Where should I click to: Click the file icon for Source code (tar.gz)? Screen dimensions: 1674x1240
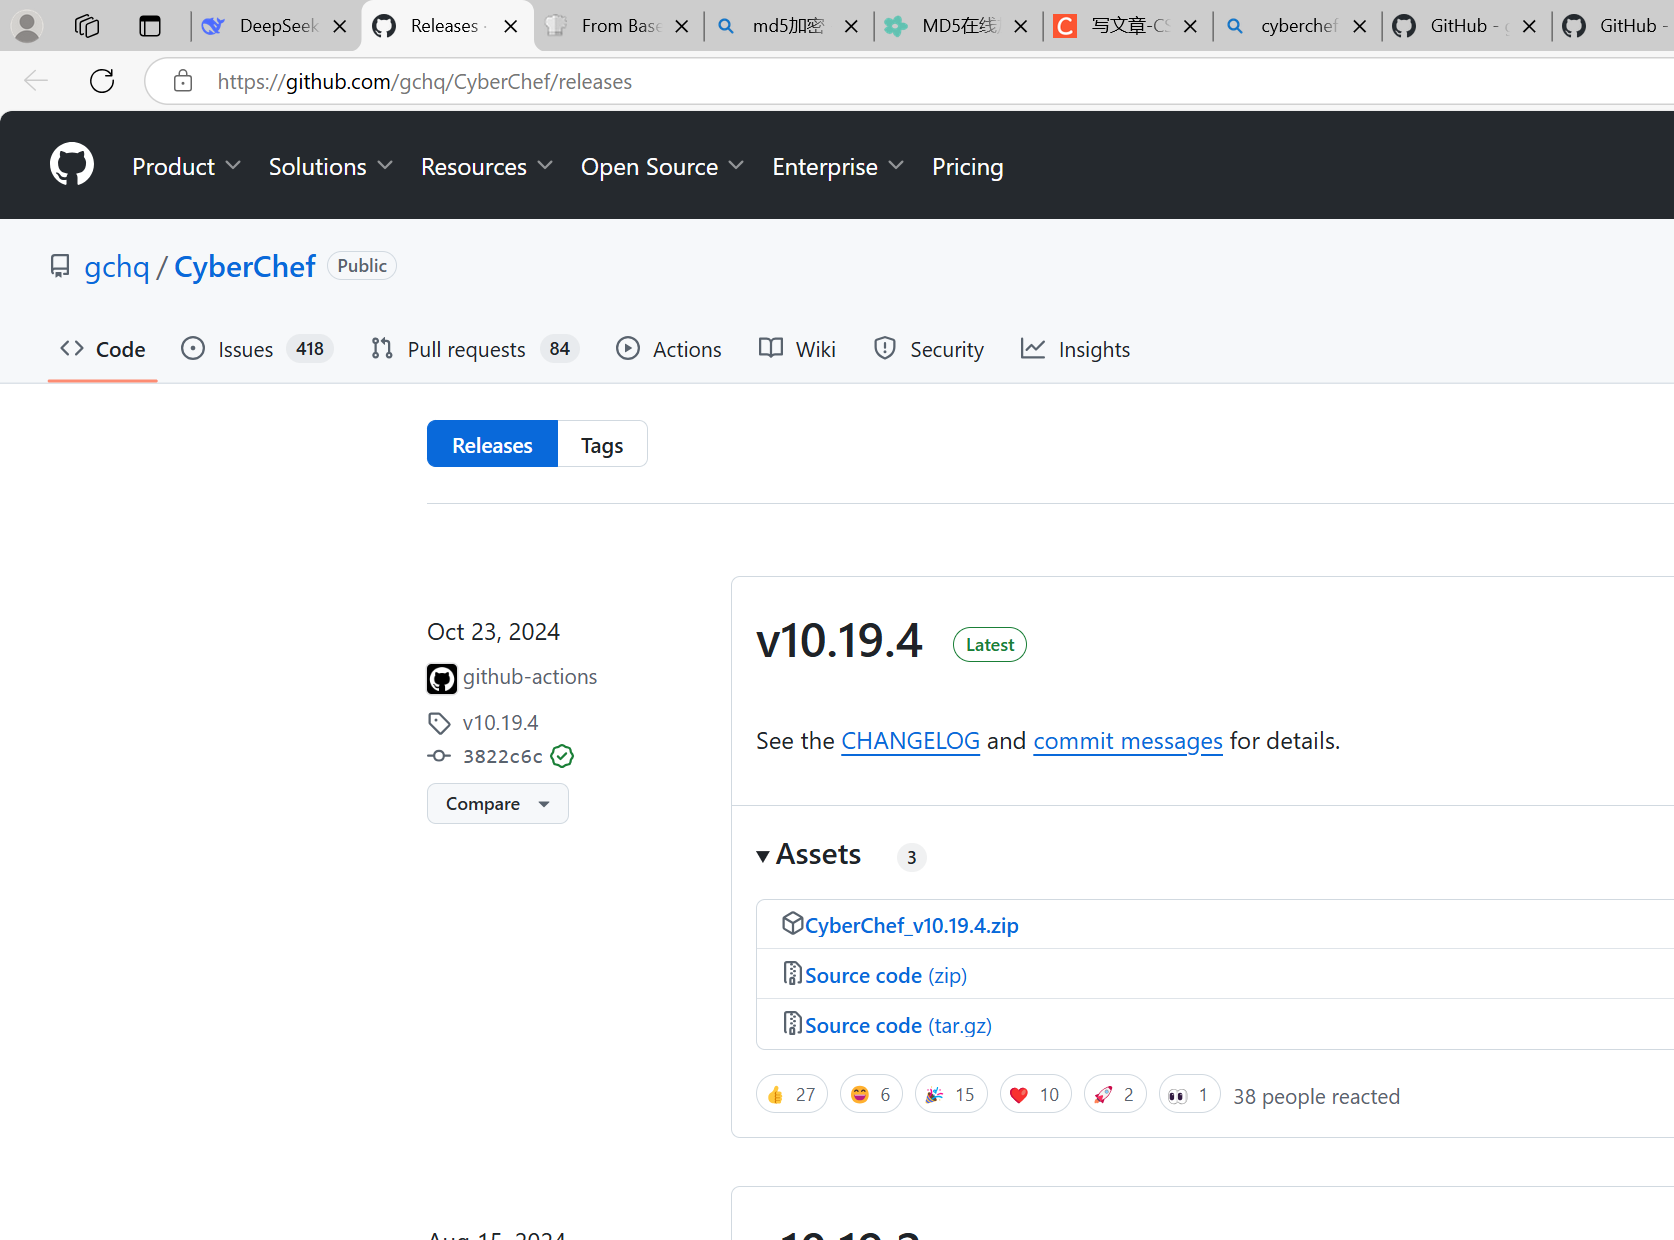coord(792,1023)
